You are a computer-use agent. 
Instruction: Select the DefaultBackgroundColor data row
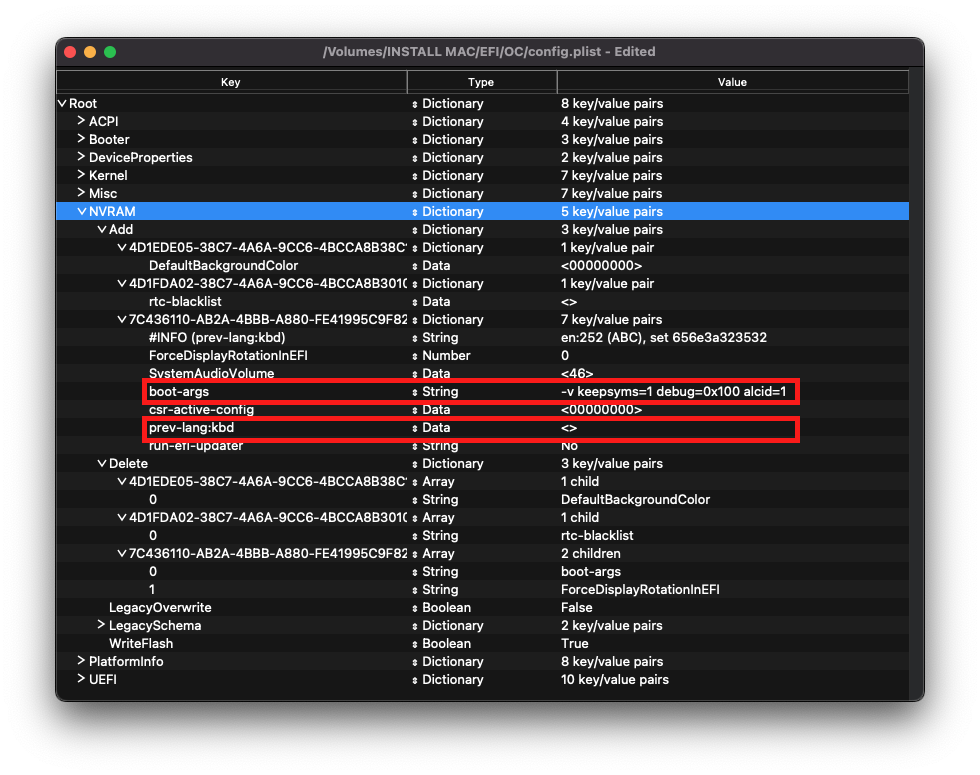tap(482, 265)
